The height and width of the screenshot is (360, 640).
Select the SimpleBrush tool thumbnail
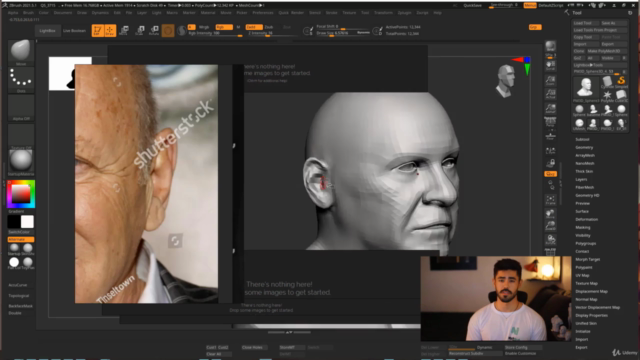point(621,82)
